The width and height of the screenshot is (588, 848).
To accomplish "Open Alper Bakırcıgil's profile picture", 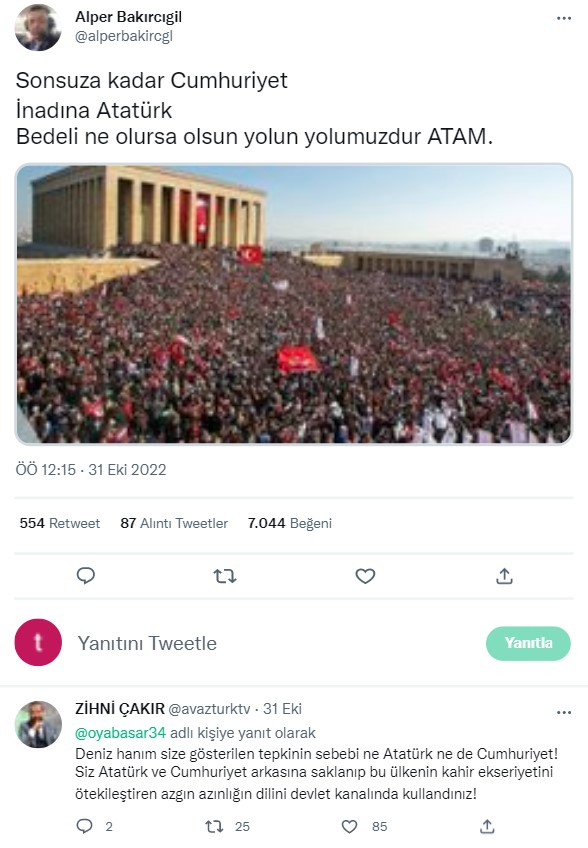I will (x=38, y=28).
